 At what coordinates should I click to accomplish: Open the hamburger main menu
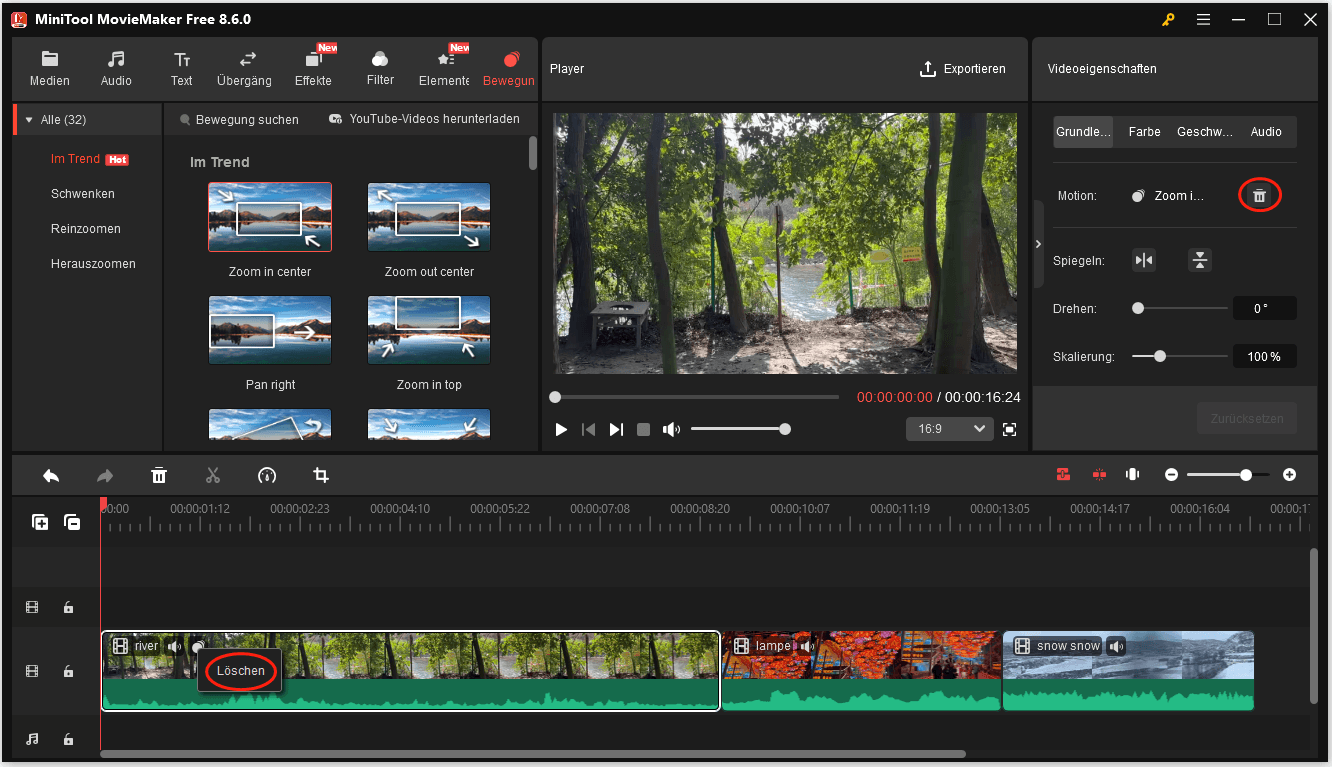(x=1203, y=19)
